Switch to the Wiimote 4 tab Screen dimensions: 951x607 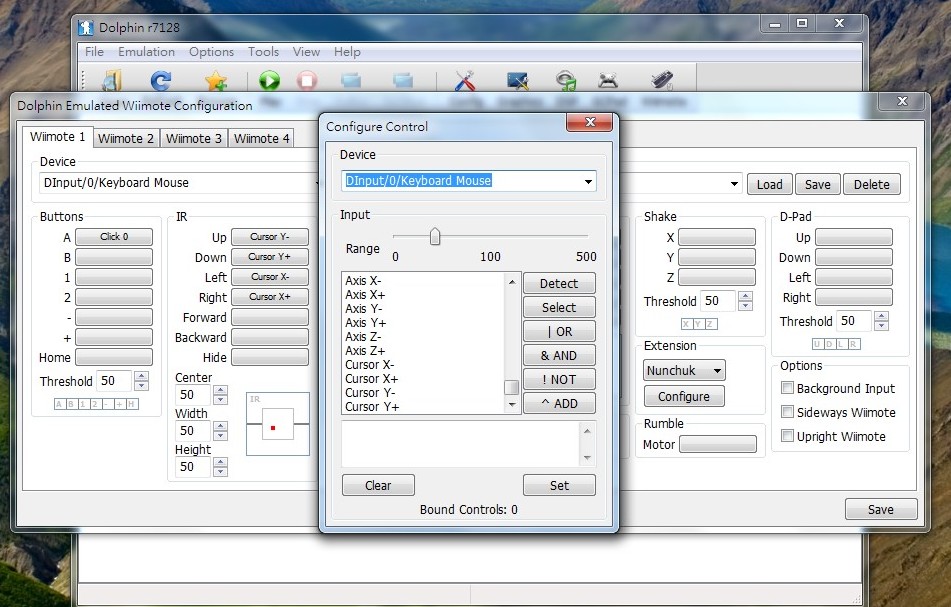click(x=261, y=138)
